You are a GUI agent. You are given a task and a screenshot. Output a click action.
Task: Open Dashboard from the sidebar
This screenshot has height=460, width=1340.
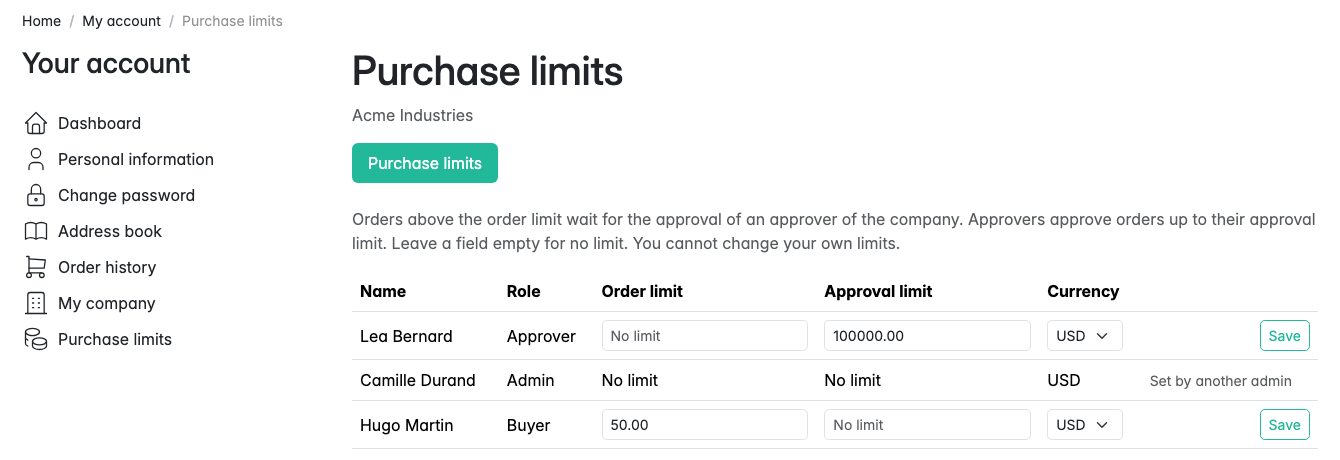pos(99,123)
